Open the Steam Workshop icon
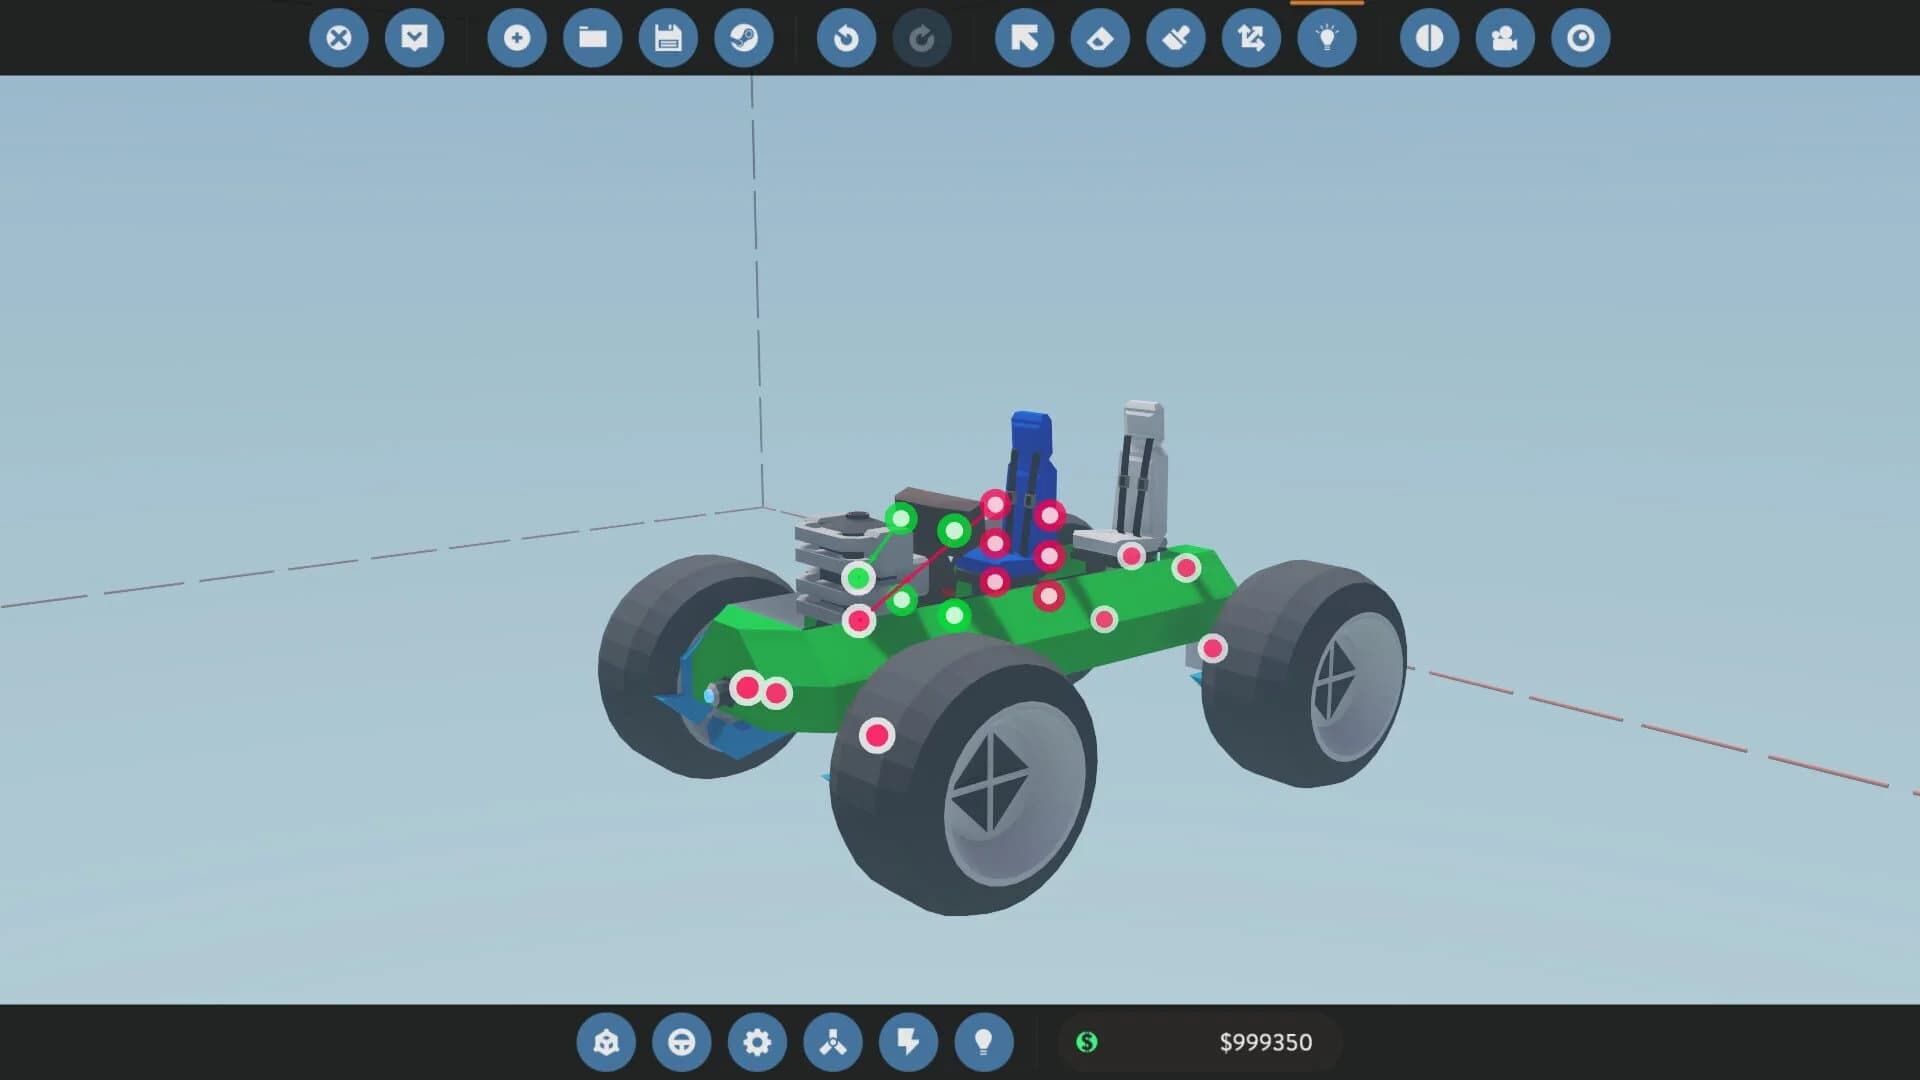Image resolution: width=1920 pixels, height=1080 pixels. (x=744, y=38)
